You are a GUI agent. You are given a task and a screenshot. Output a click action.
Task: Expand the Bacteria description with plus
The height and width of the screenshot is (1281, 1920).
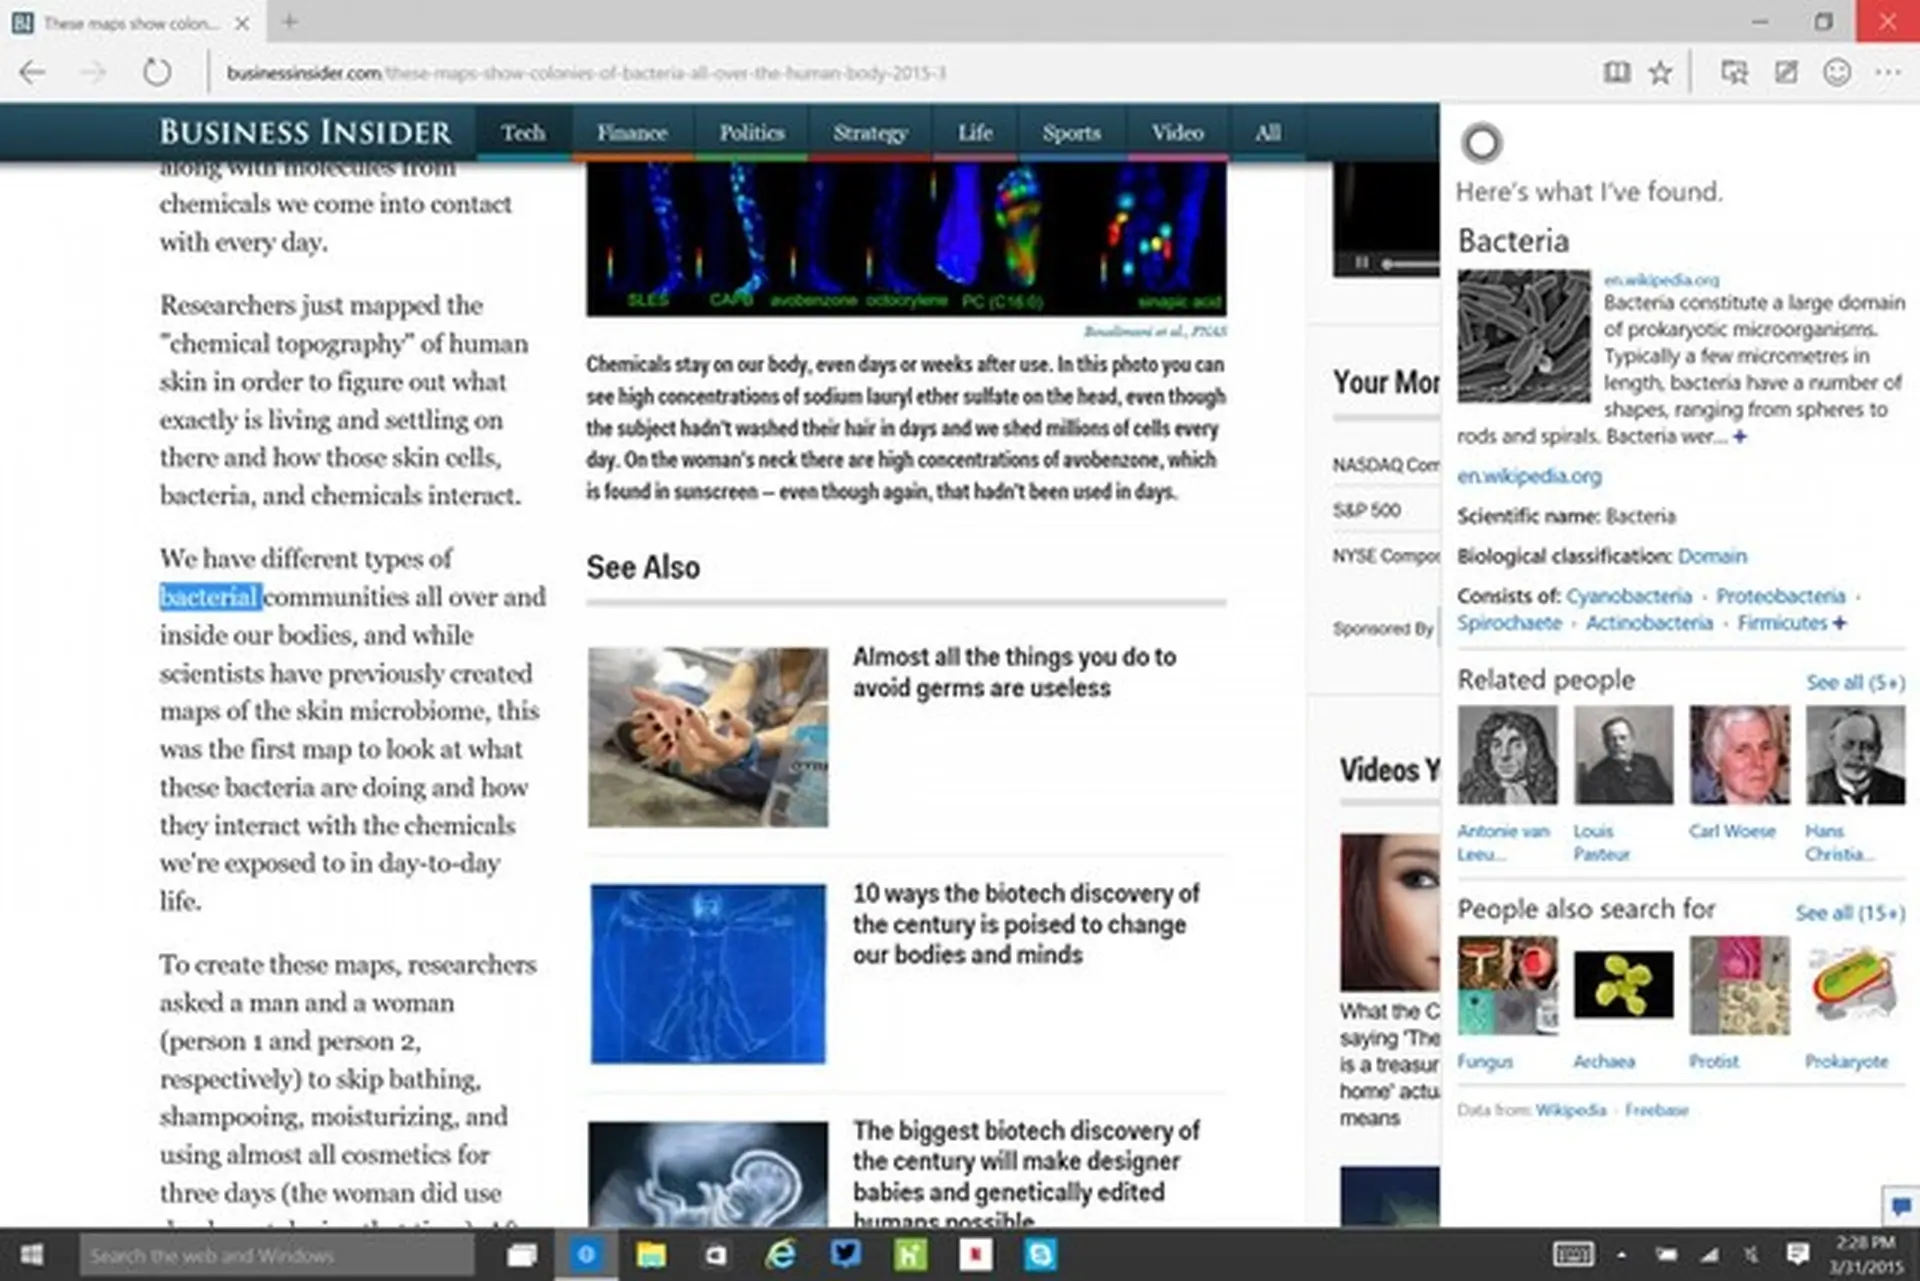click(x=1740, y=436)
